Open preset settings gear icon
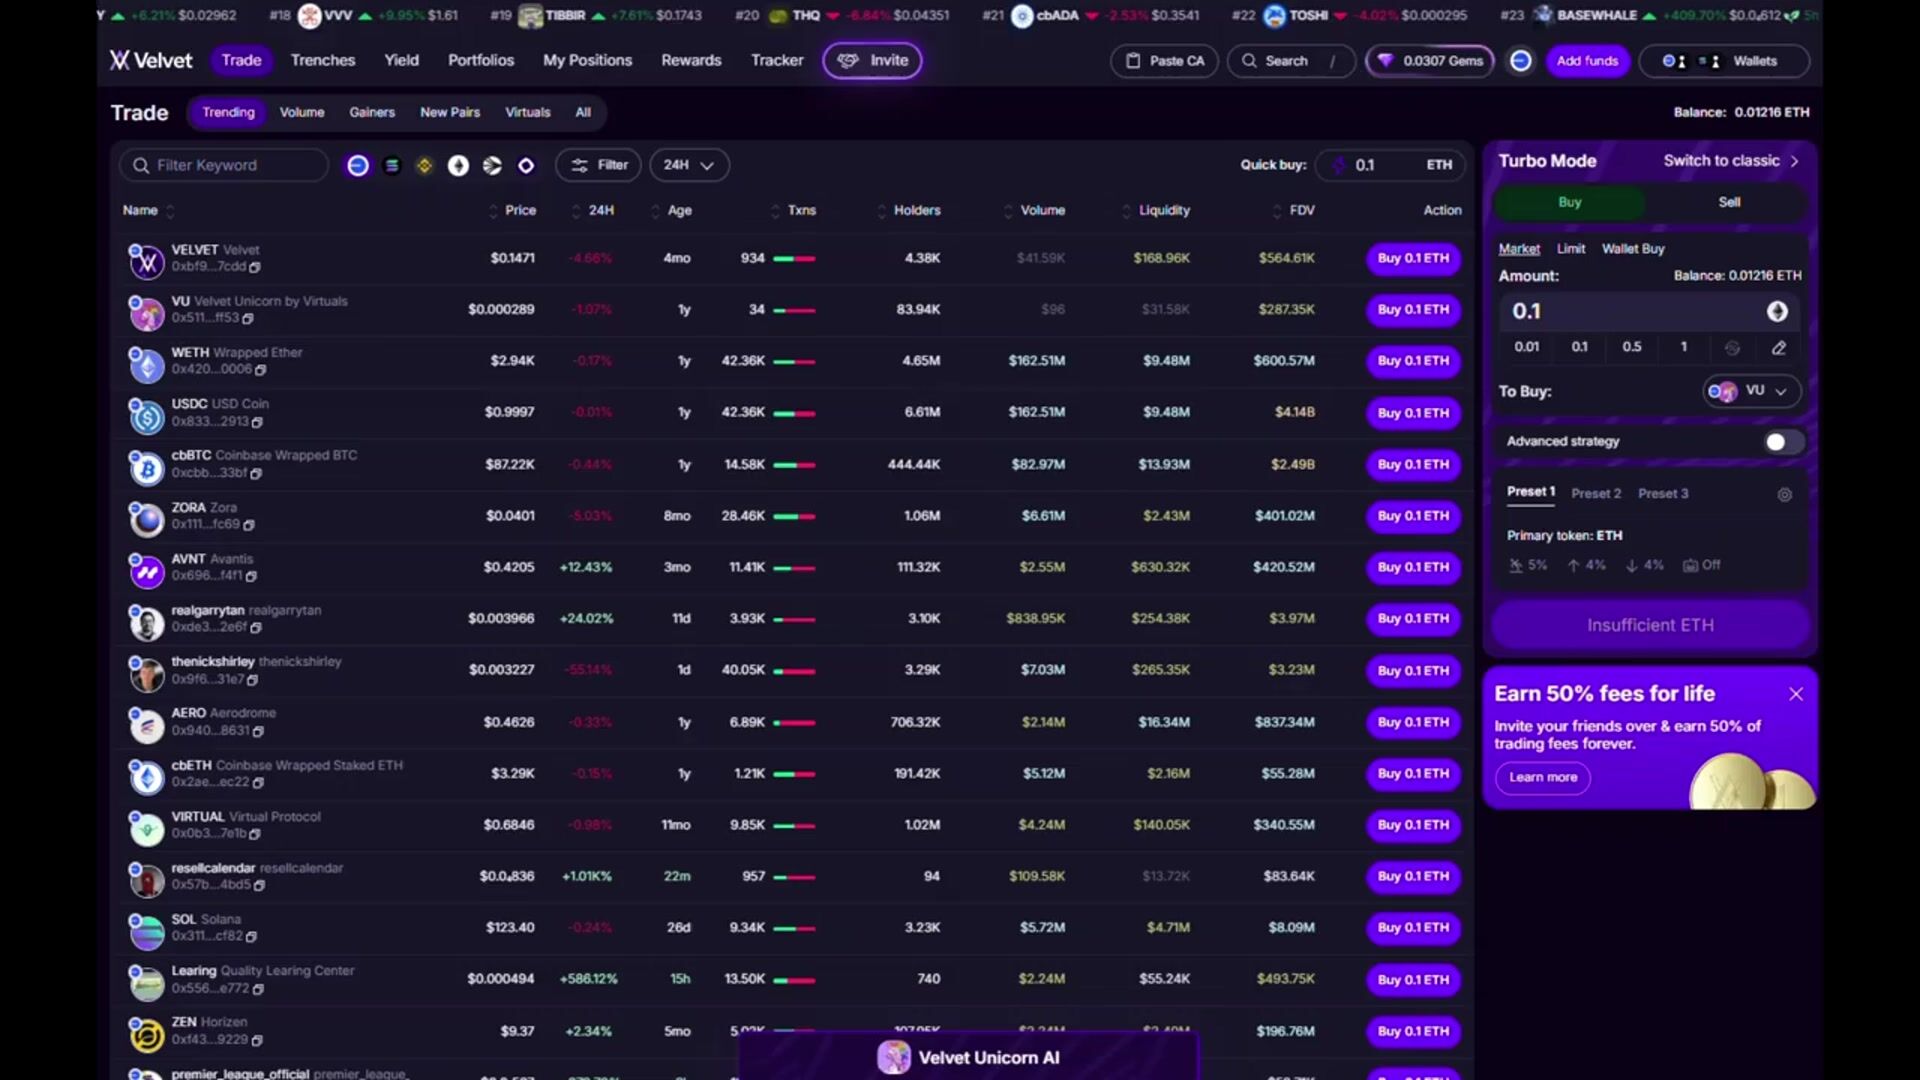 tap(1784, 495)
